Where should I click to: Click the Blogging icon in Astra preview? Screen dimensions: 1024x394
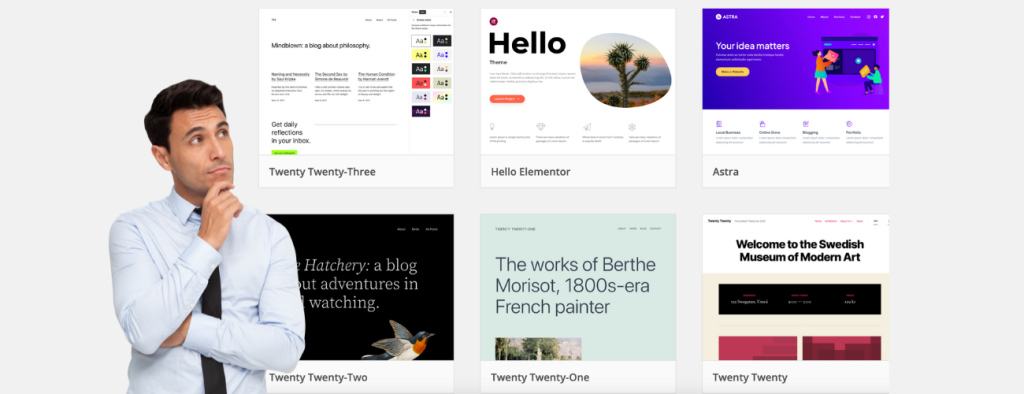pos(805,123)
